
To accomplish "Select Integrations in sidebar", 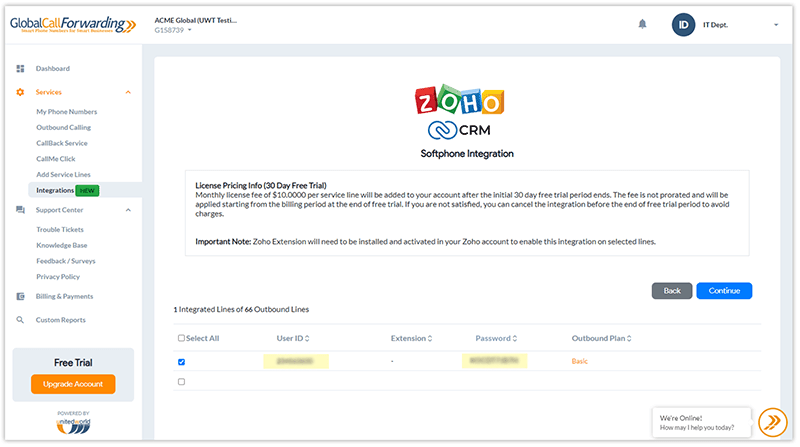I will pyautogui.click(x=55, y=190).
